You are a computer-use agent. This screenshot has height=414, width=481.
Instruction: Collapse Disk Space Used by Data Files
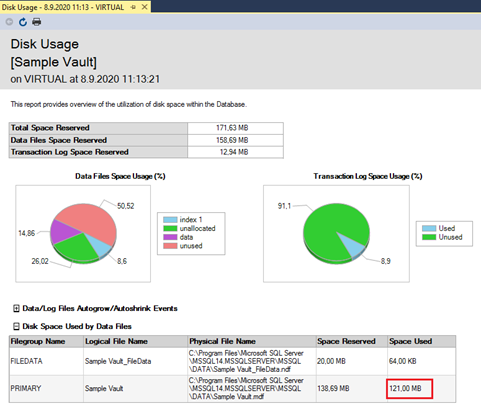pos(16,326)
